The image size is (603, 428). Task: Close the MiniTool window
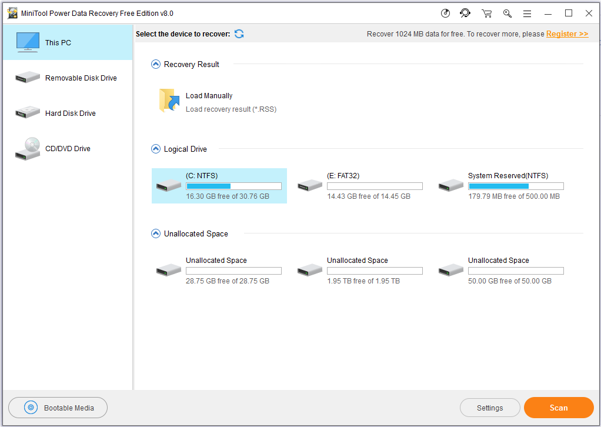[589, 13]
